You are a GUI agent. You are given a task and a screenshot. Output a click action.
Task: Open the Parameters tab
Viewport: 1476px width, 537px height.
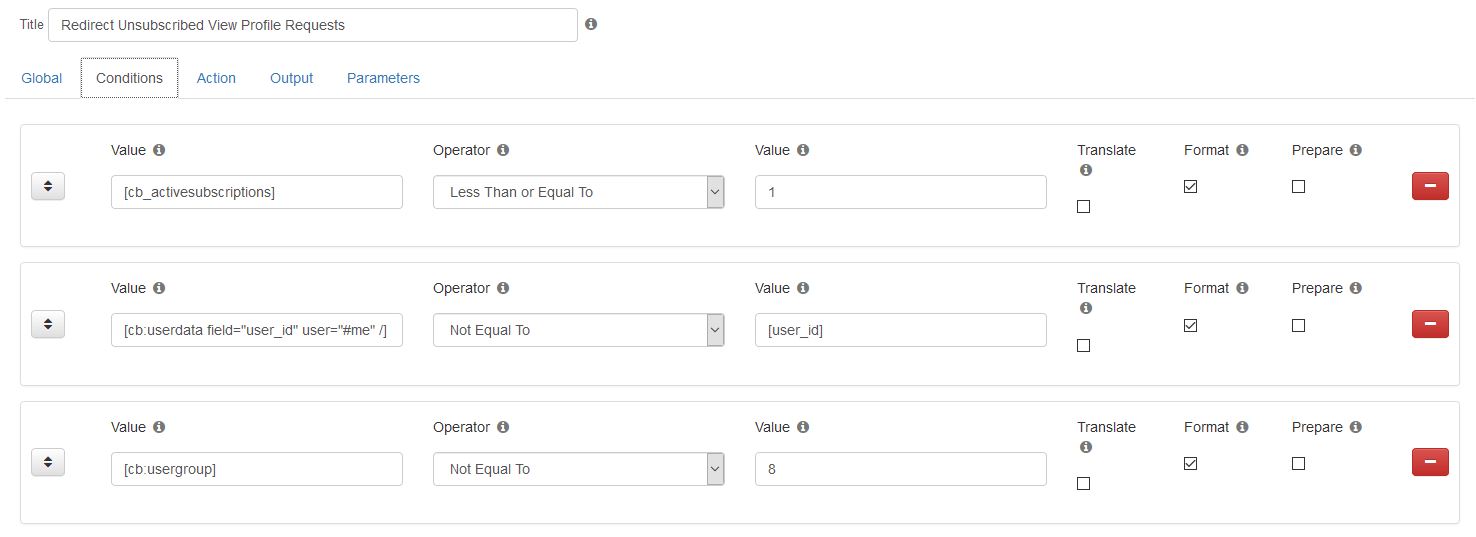(x=383, y=78)
